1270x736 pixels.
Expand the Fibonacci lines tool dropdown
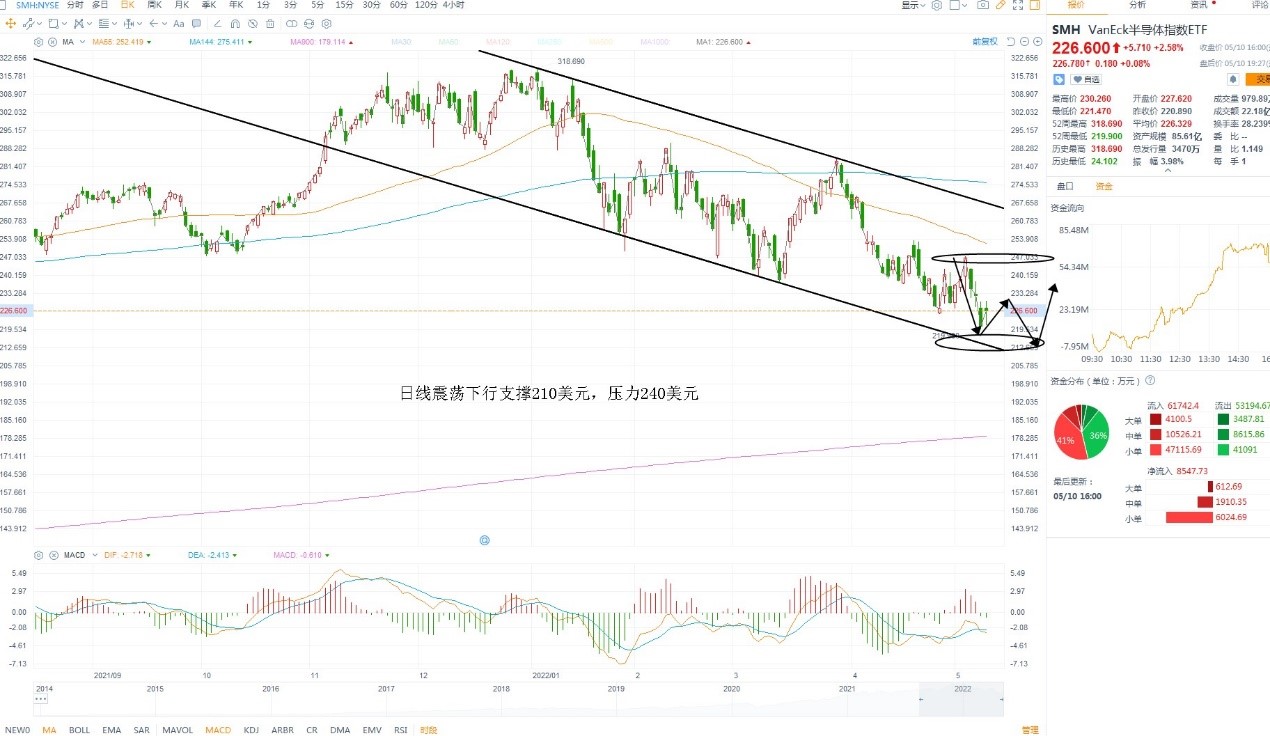point(114,23)
